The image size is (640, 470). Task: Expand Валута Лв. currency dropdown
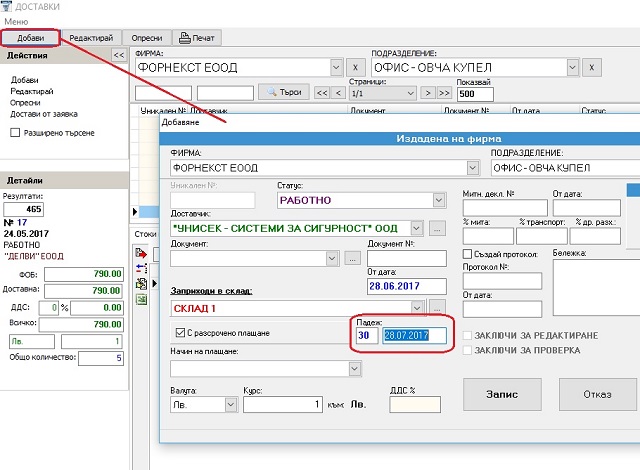[231, 404]
